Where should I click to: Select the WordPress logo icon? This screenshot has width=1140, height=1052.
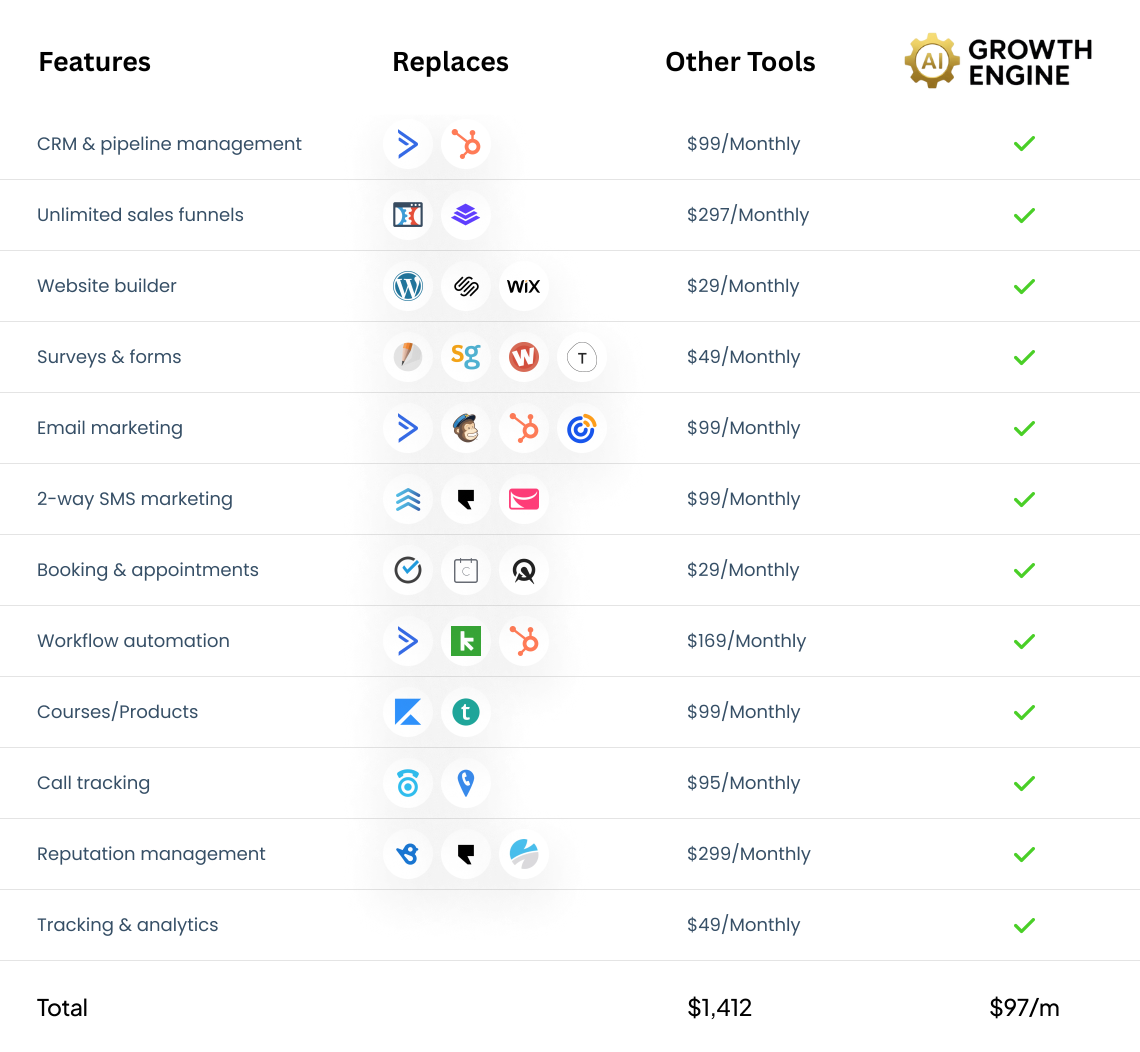408,286
